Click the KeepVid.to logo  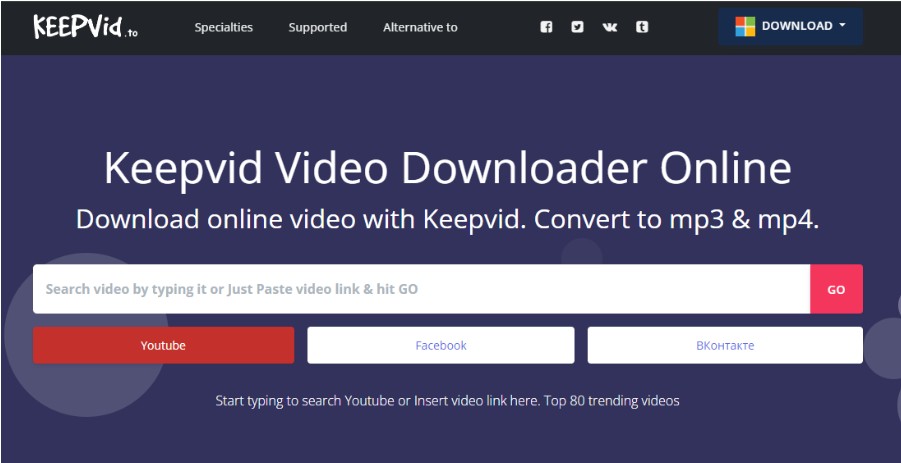86,27
